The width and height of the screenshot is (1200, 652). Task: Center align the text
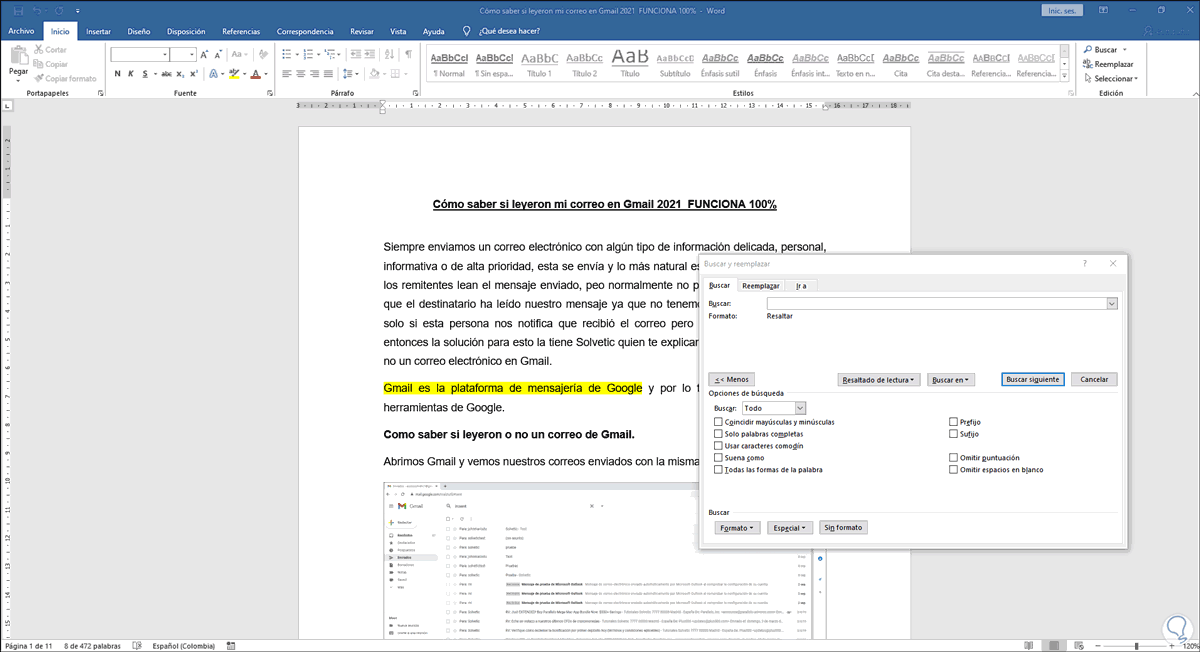300,74
